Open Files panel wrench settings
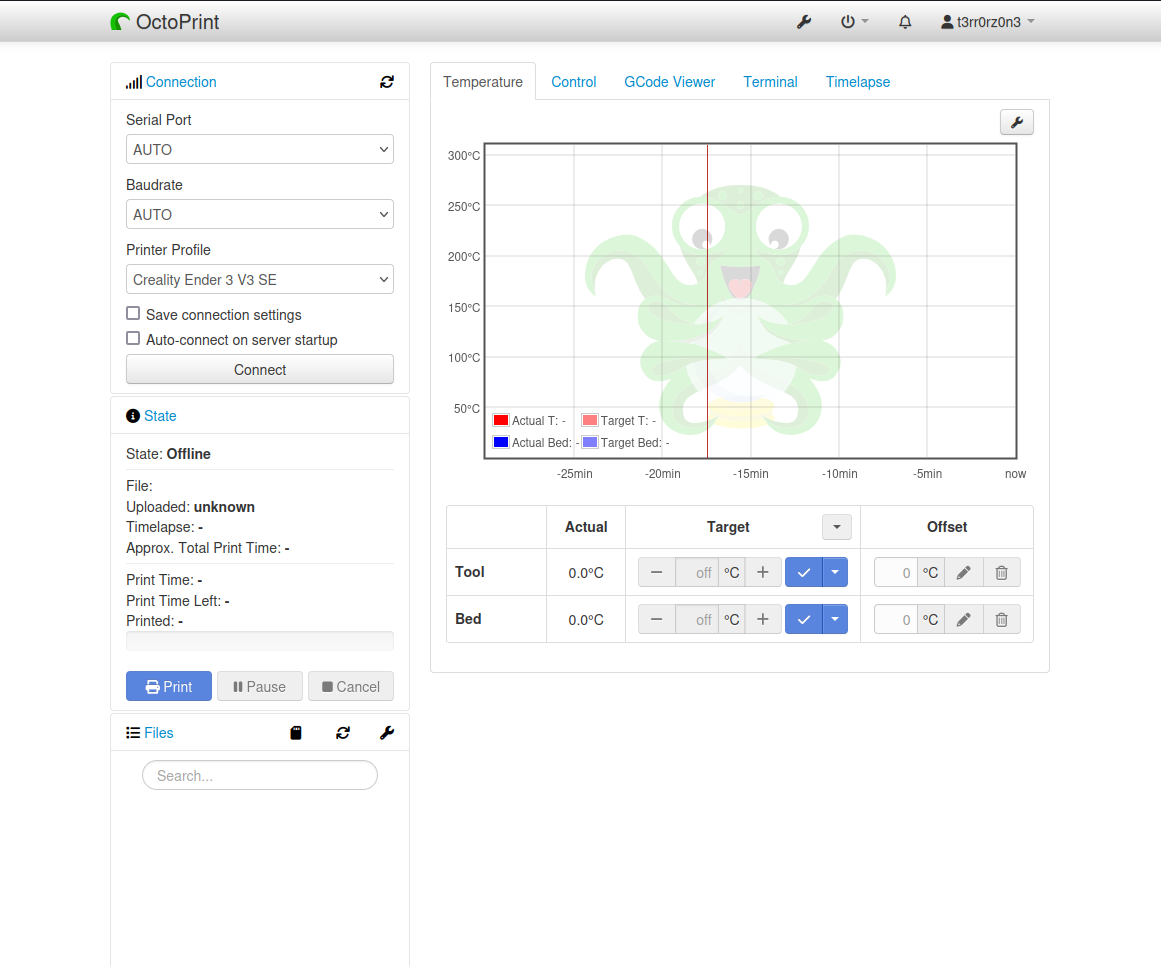 tap(387, 733)
